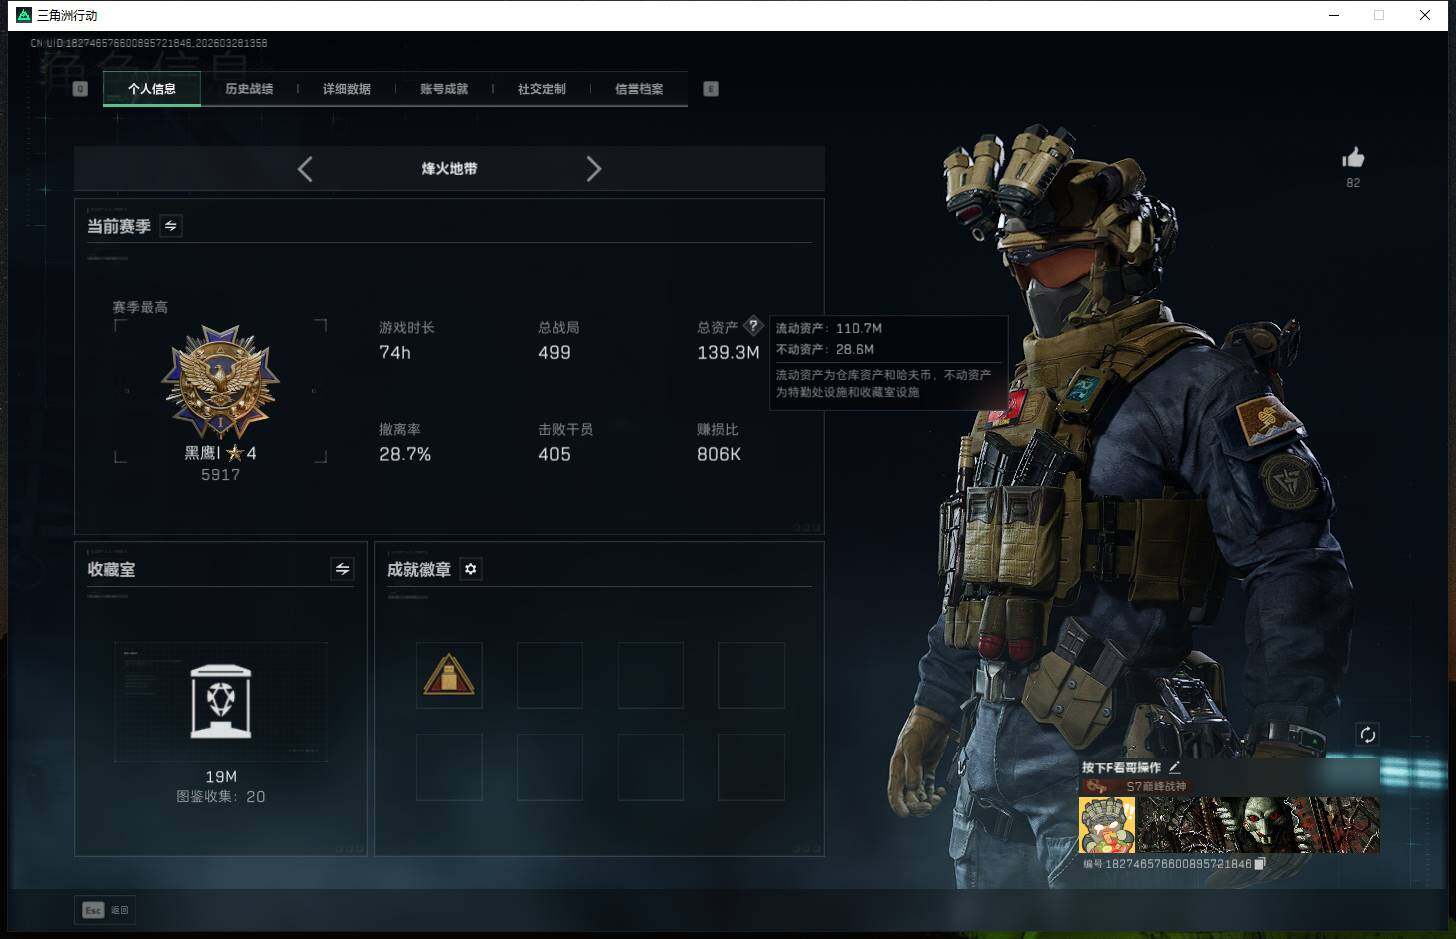1456x939 pixels.
Task: Select the 账号成就 tab
Action: (444, 89)
